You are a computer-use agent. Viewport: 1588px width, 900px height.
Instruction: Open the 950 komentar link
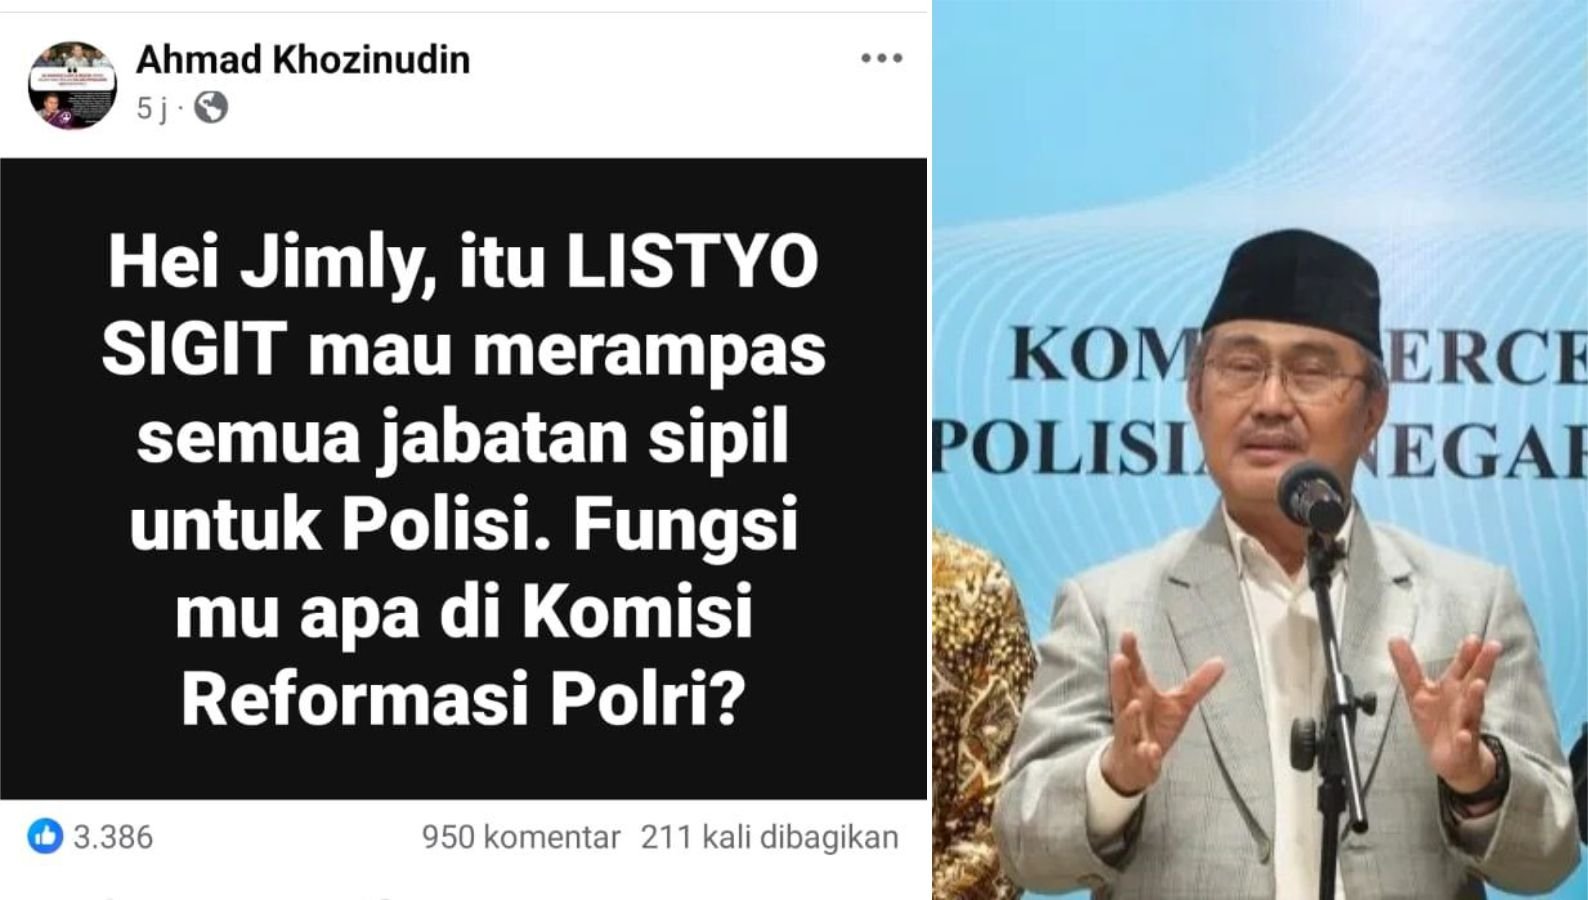[521, 837]
